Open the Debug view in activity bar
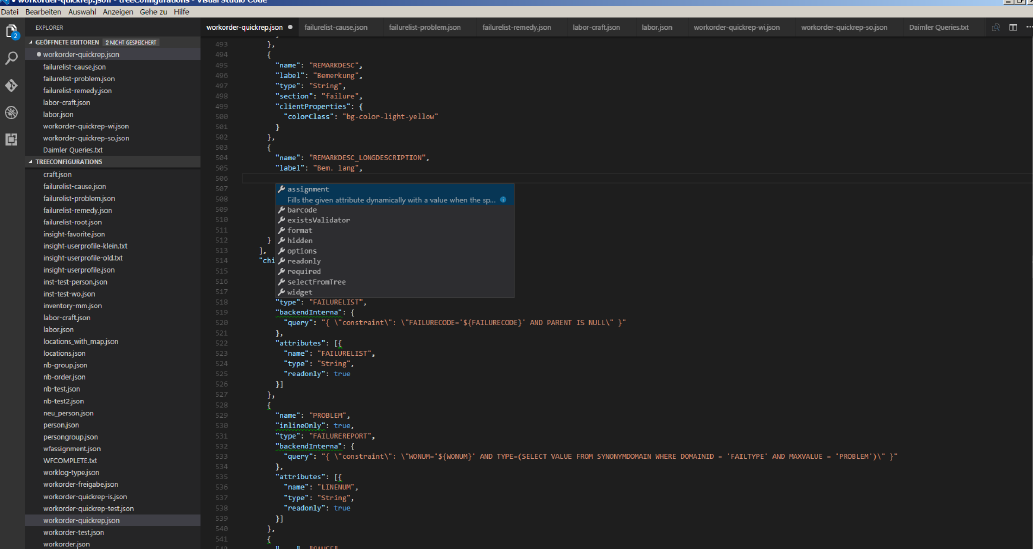The height and width of the screenshot is (549, 1033). point(12,113)
